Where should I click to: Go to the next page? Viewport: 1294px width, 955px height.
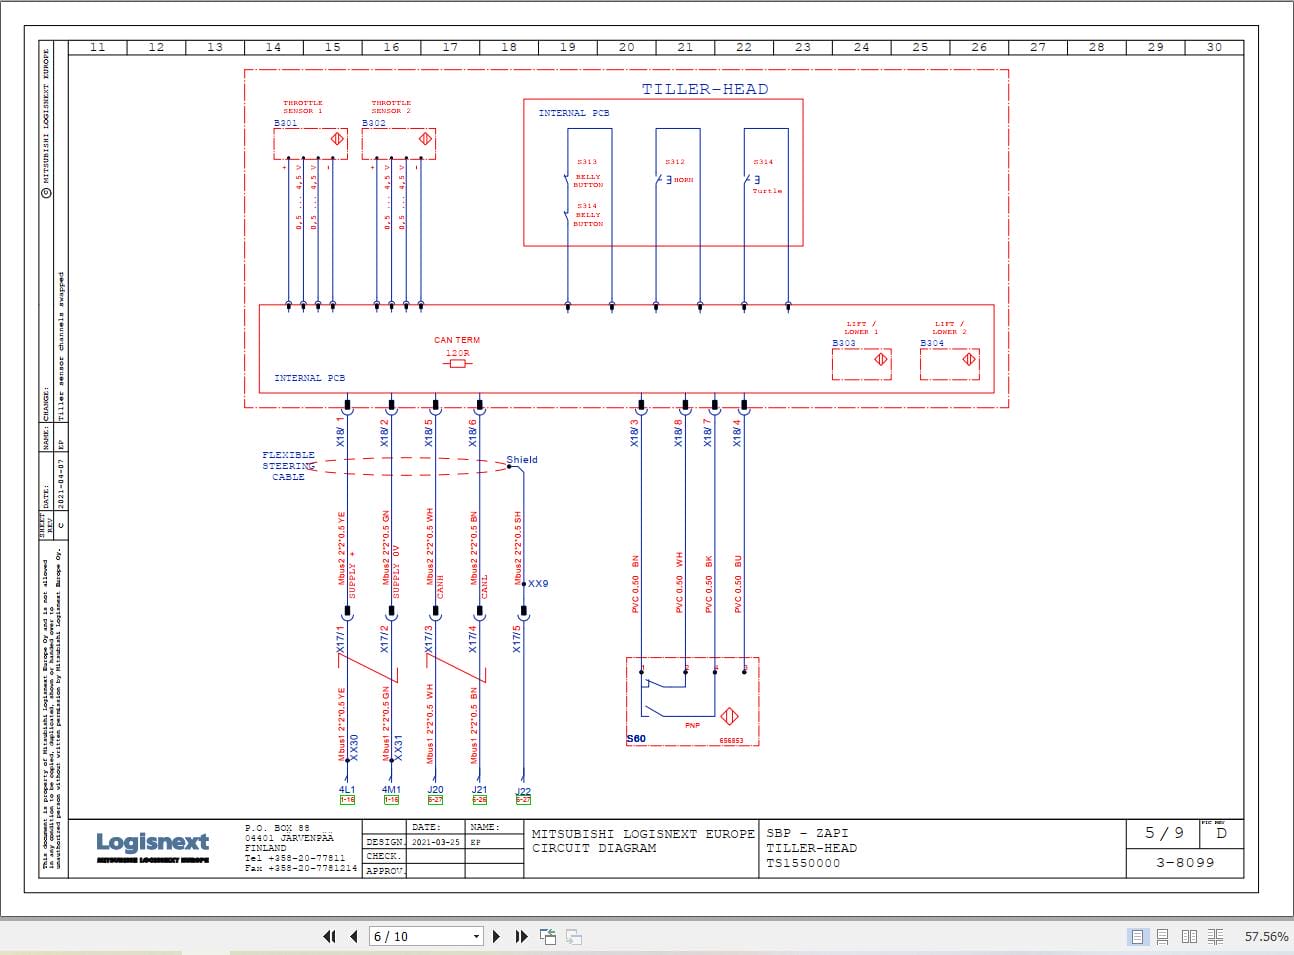[x=496, y=936]
